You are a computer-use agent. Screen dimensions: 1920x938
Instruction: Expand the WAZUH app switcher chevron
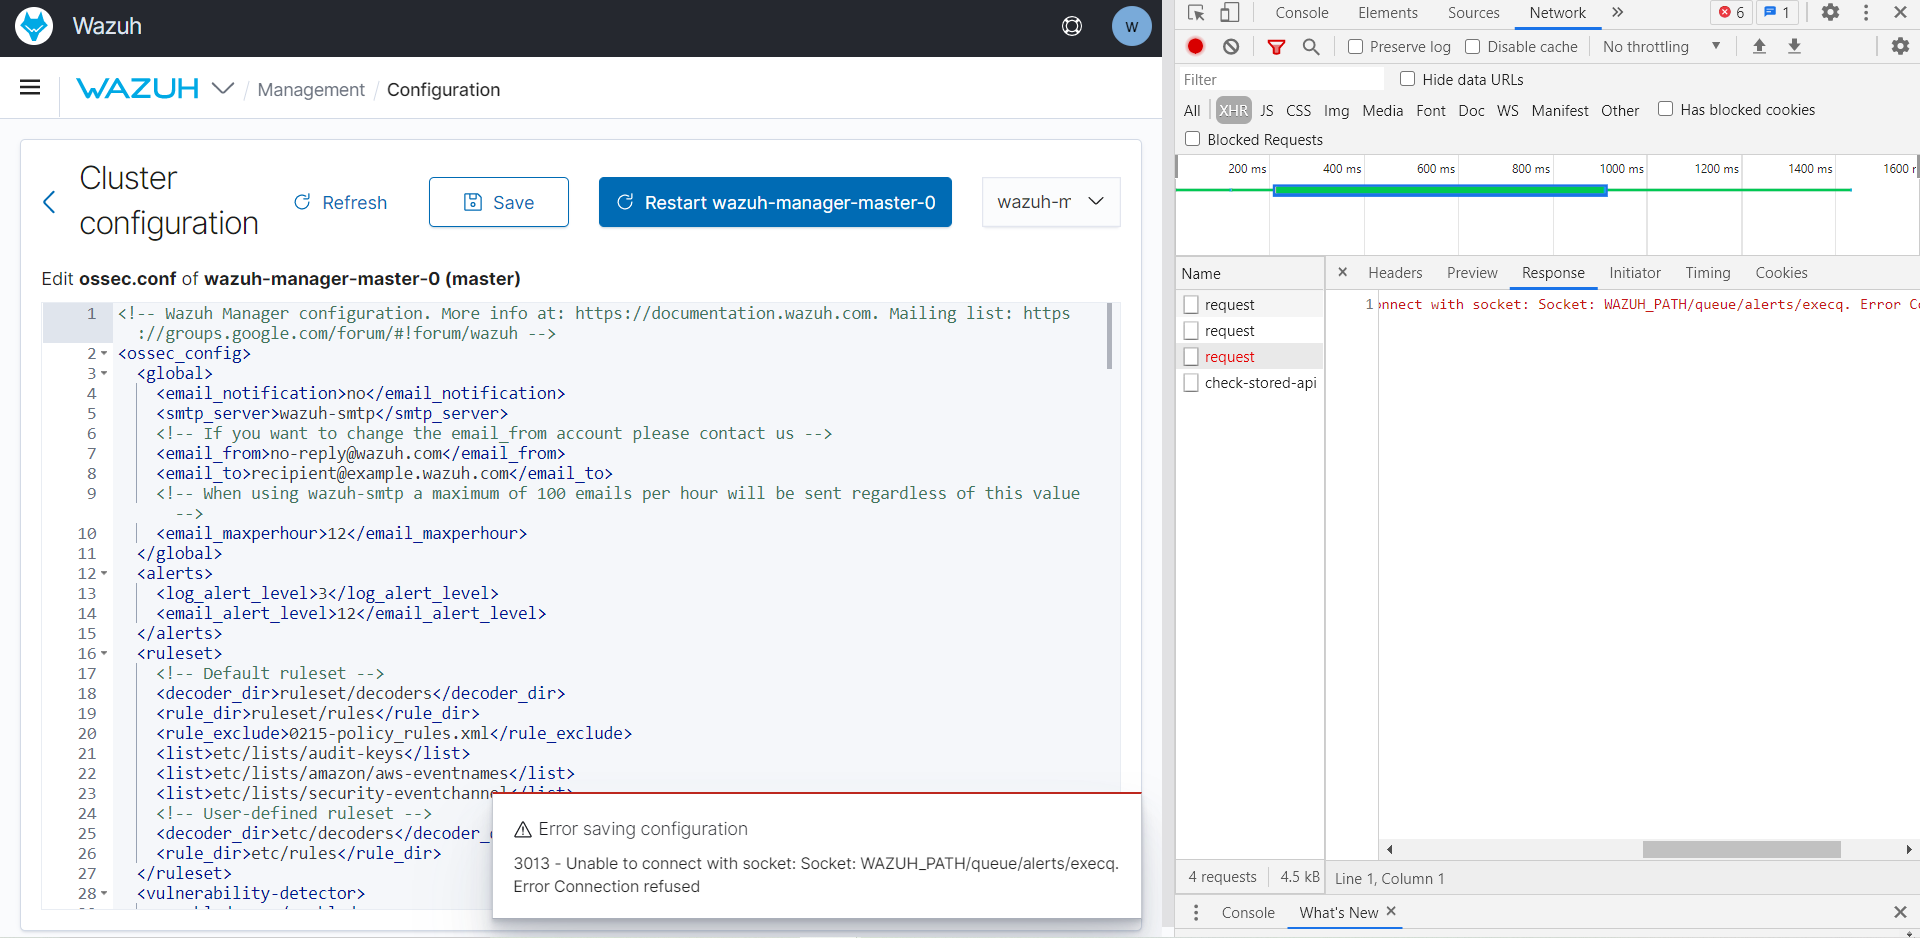click(x=221, y=88)
